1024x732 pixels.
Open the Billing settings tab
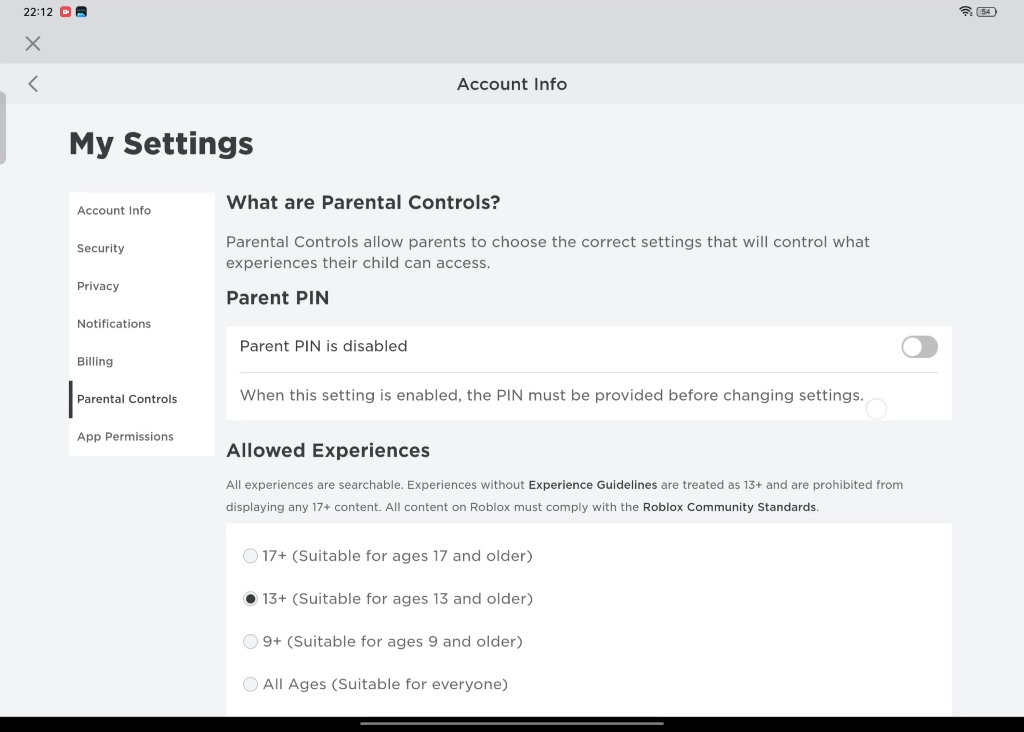point(95,362)
